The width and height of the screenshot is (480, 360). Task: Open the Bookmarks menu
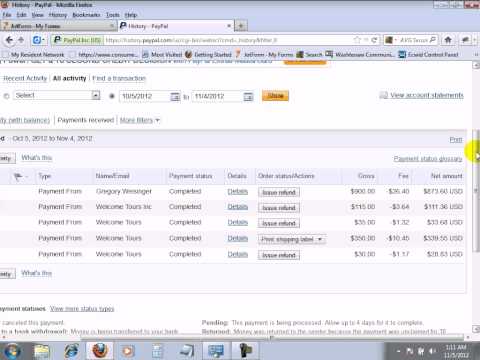pos(86,15)
